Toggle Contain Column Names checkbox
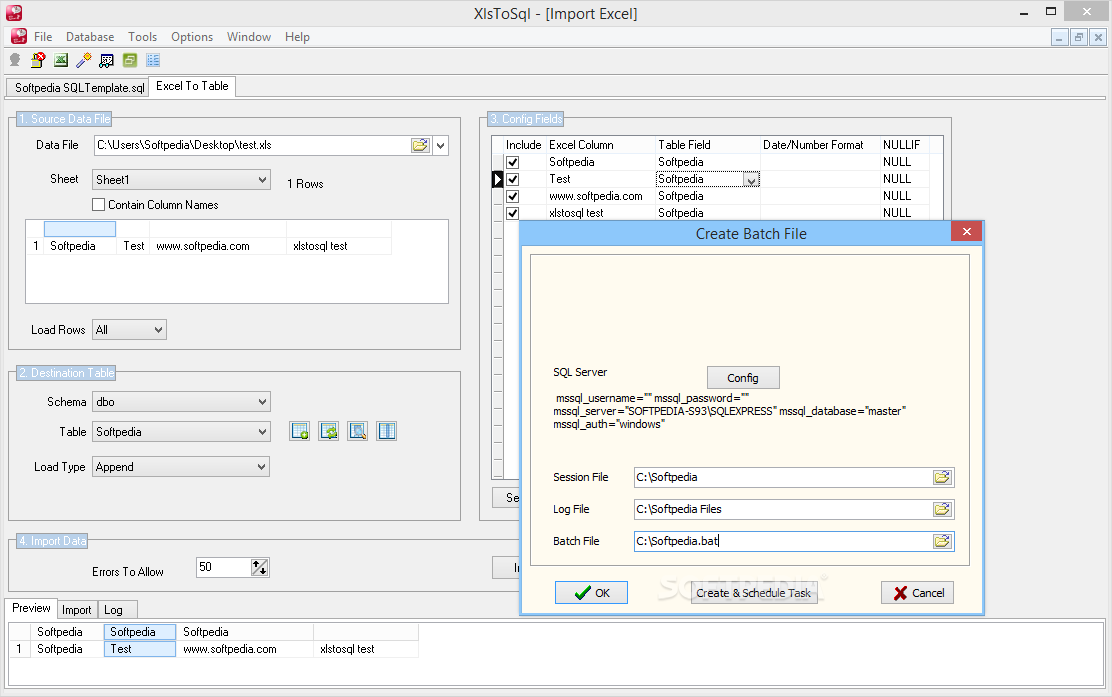Viewport: 1112px width, 697px height. (99, 205)
